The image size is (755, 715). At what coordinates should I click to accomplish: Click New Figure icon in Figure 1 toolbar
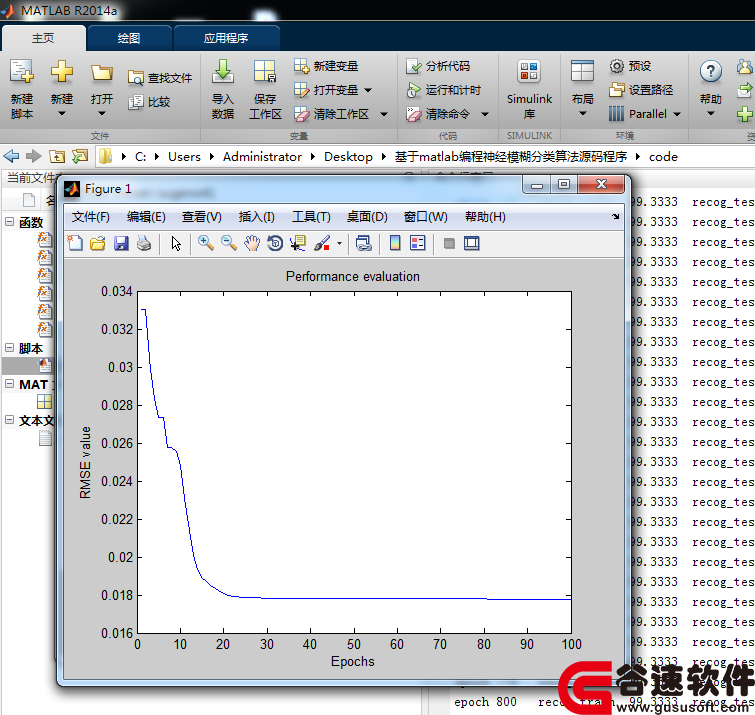[75, 243]
